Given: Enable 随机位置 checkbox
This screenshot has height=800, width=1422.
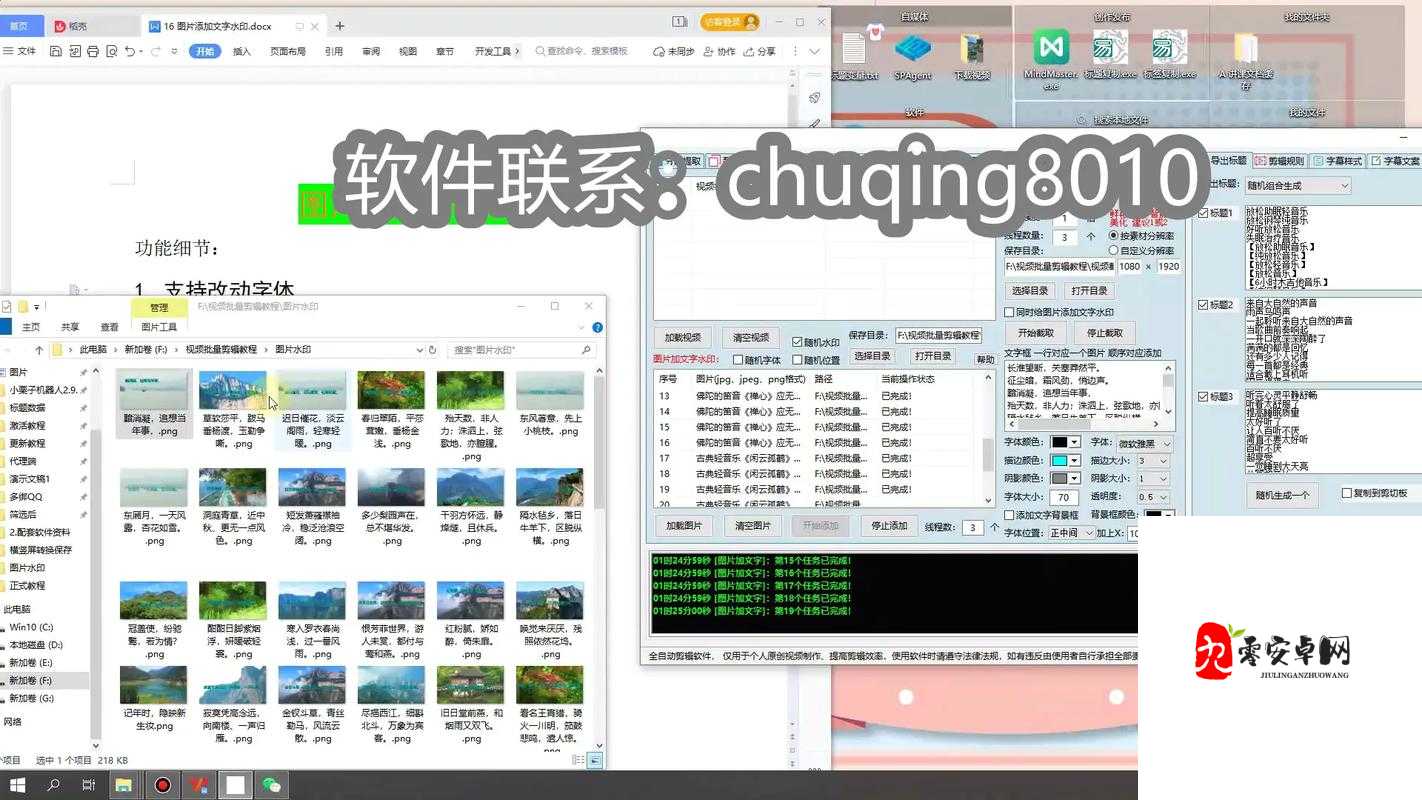Looking at the screenshot, I should coord(797,360).
